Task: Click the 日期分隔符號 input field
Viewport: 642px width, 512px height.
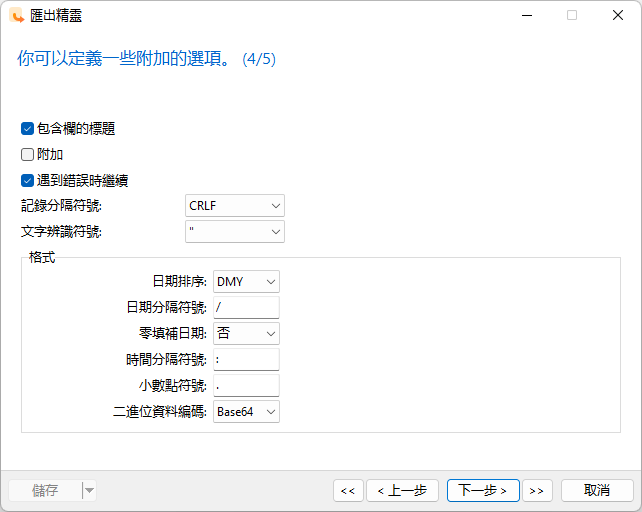Action: tap(246, 308)
